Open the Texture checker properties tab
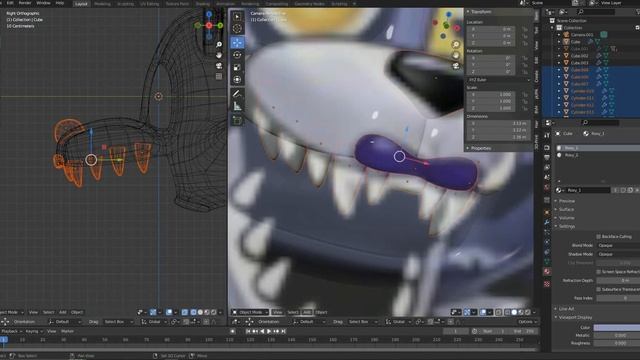This screenshot has height=360, width=640. tap(547, 284)
